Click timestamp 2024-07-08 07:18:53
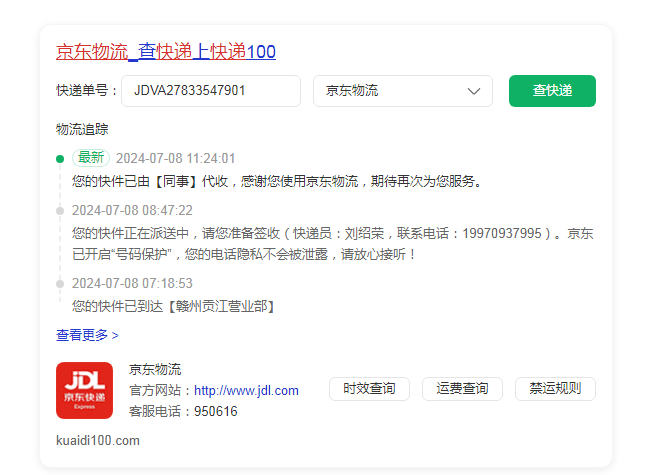 click(x=132, y=283)
